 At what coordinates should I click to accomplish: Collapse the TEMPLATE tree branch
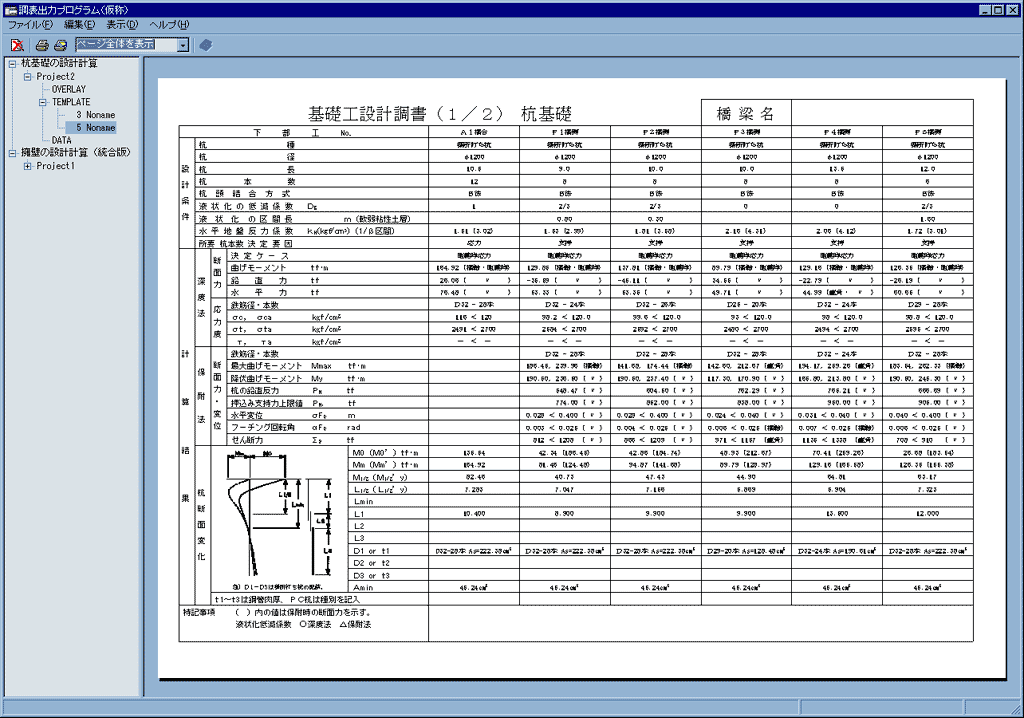click(43, 102)
